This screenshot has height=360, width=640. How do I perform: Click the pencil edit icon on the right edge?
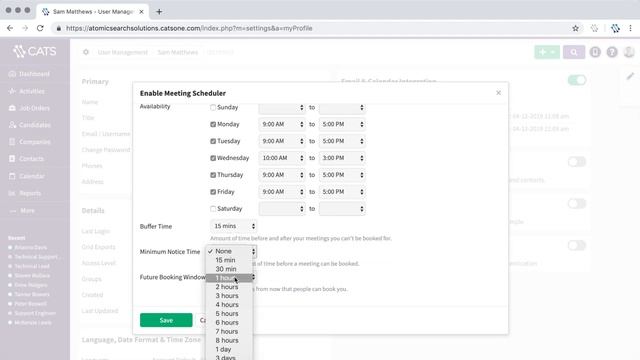[x=630, y=76]
